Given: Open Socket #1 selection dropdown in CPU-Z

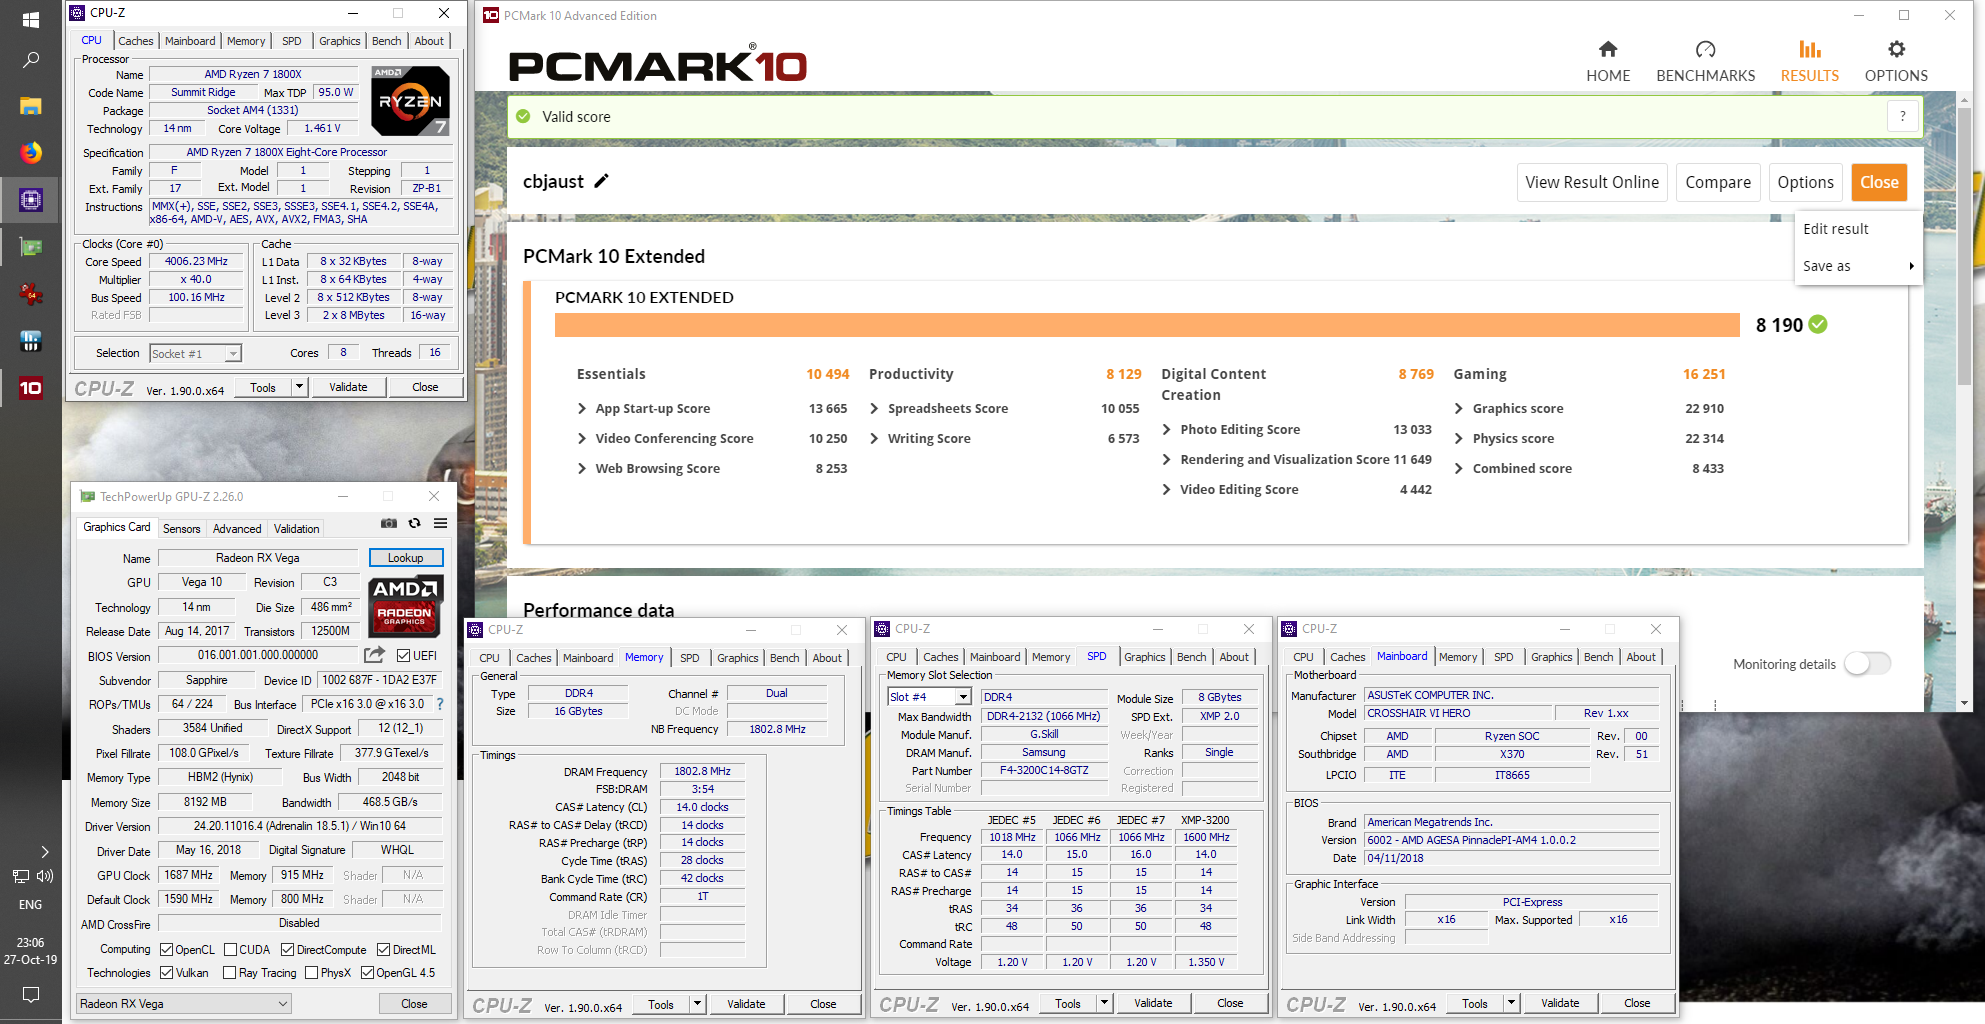Looking at the screenshot, I should [196, 353].
